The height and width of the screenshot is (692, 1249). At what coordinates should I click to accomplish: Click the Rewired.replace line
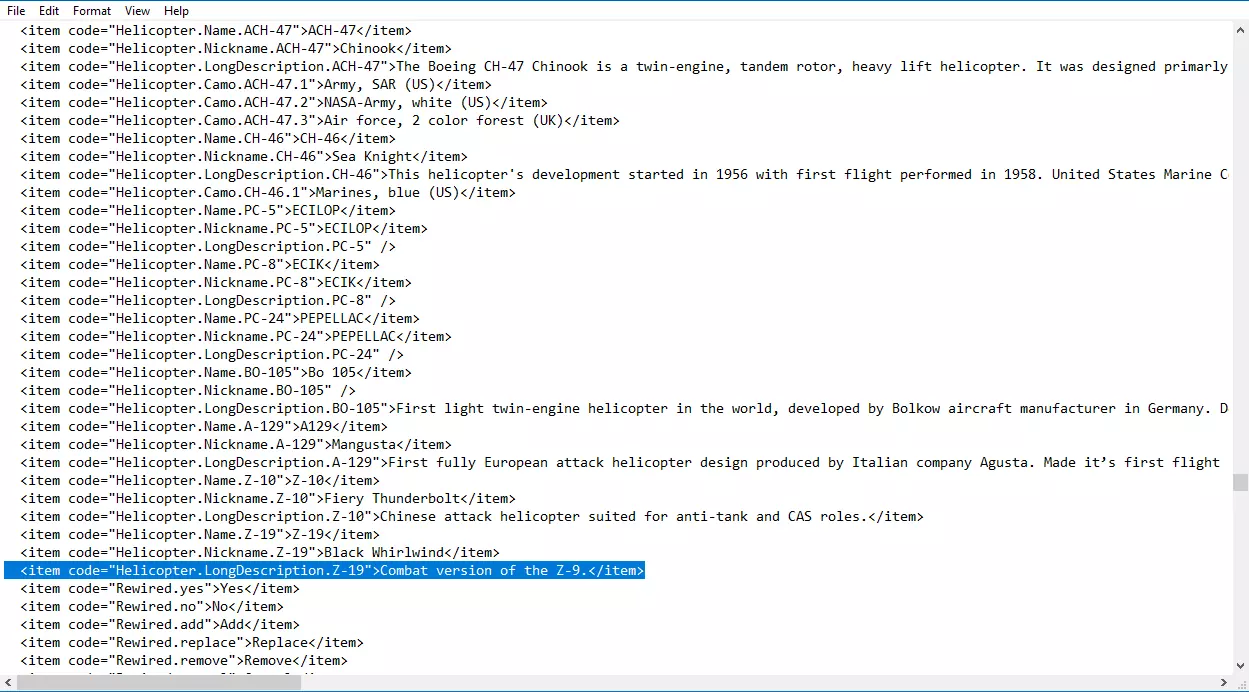(x=192, y=643)
